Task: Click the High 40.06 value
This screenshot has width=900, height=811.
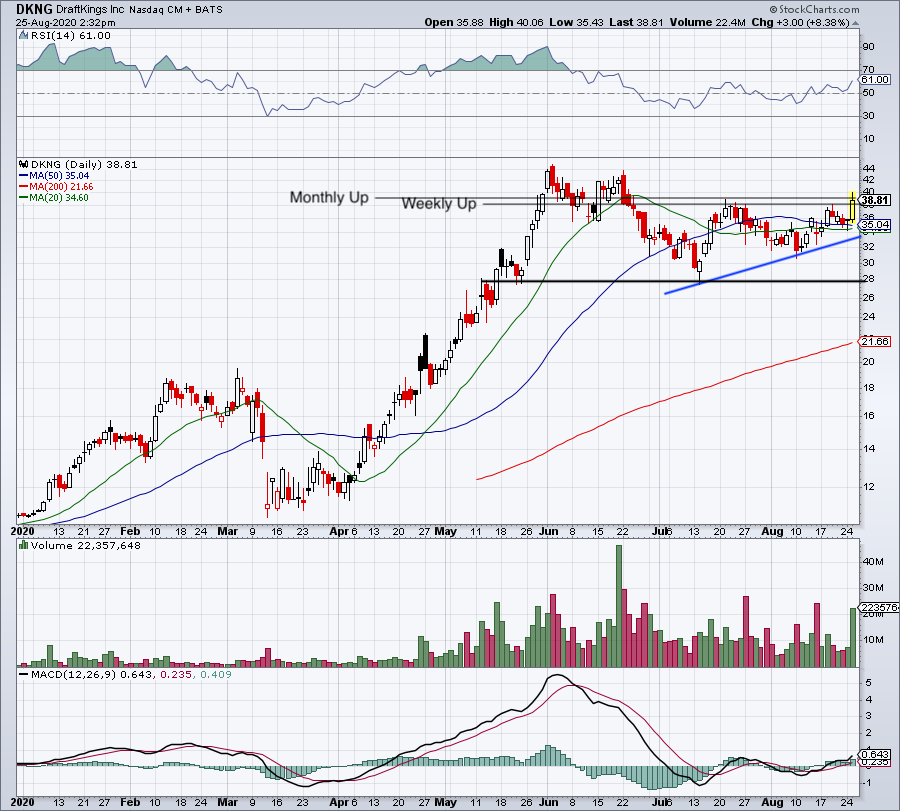Action: (516, 22)
